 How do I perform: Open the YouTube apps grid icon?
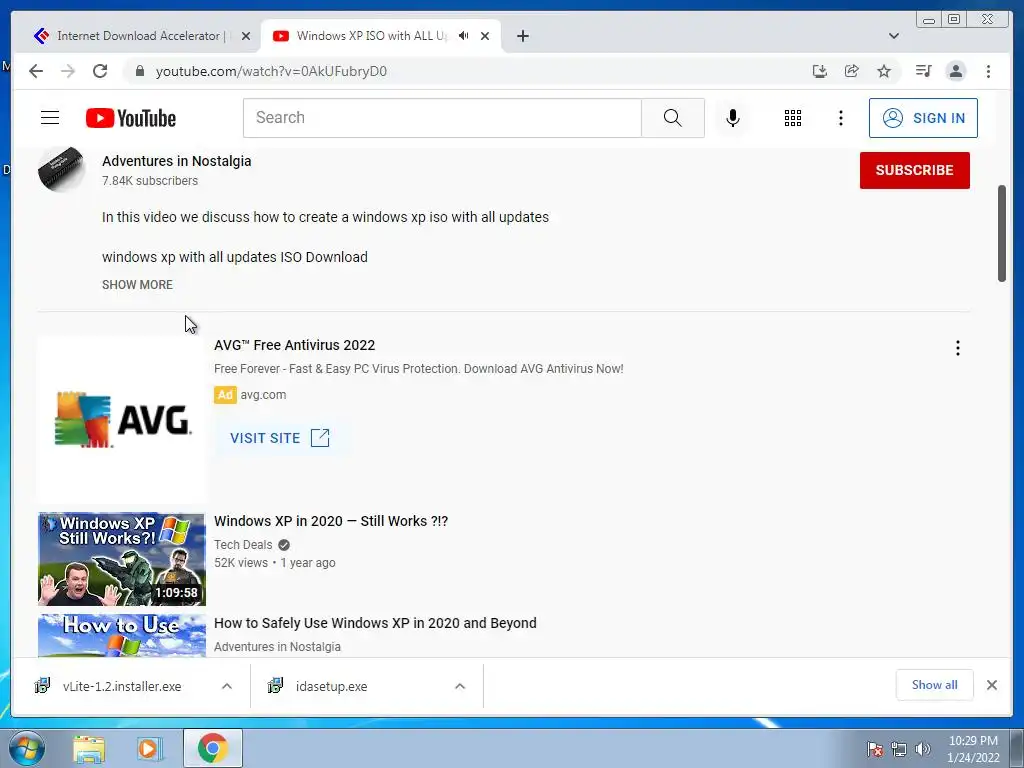point(793,118)
